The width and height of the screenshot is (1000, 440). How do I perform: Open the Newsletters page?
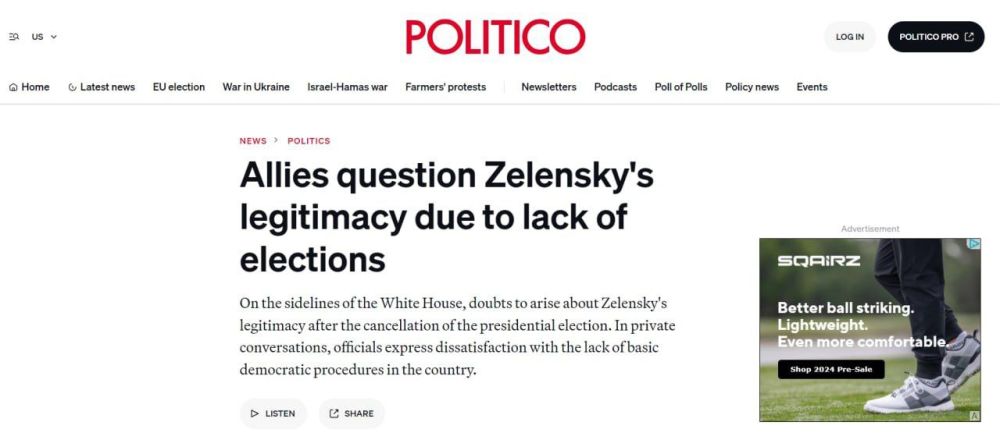coord(549,87)
